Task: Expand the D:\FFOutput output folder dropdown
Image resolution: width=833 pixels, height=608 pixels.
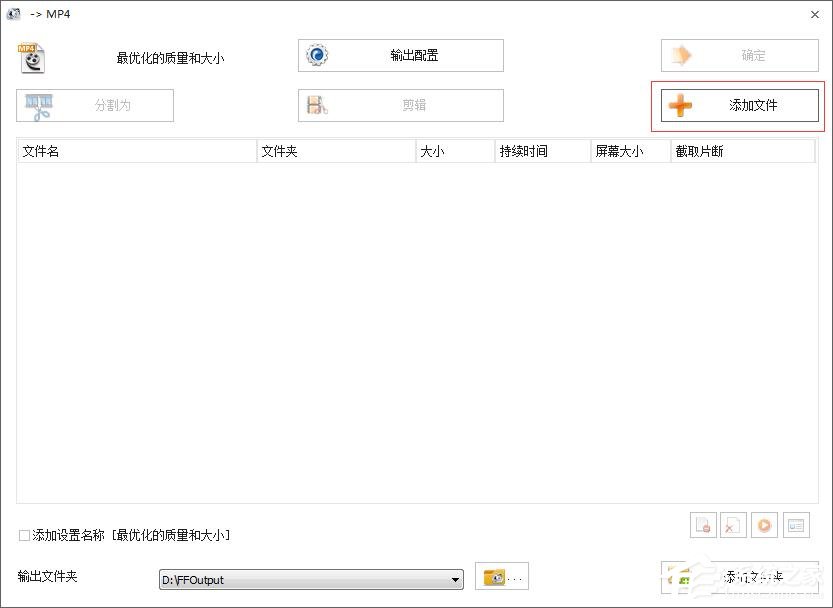Action: (455, 580)
